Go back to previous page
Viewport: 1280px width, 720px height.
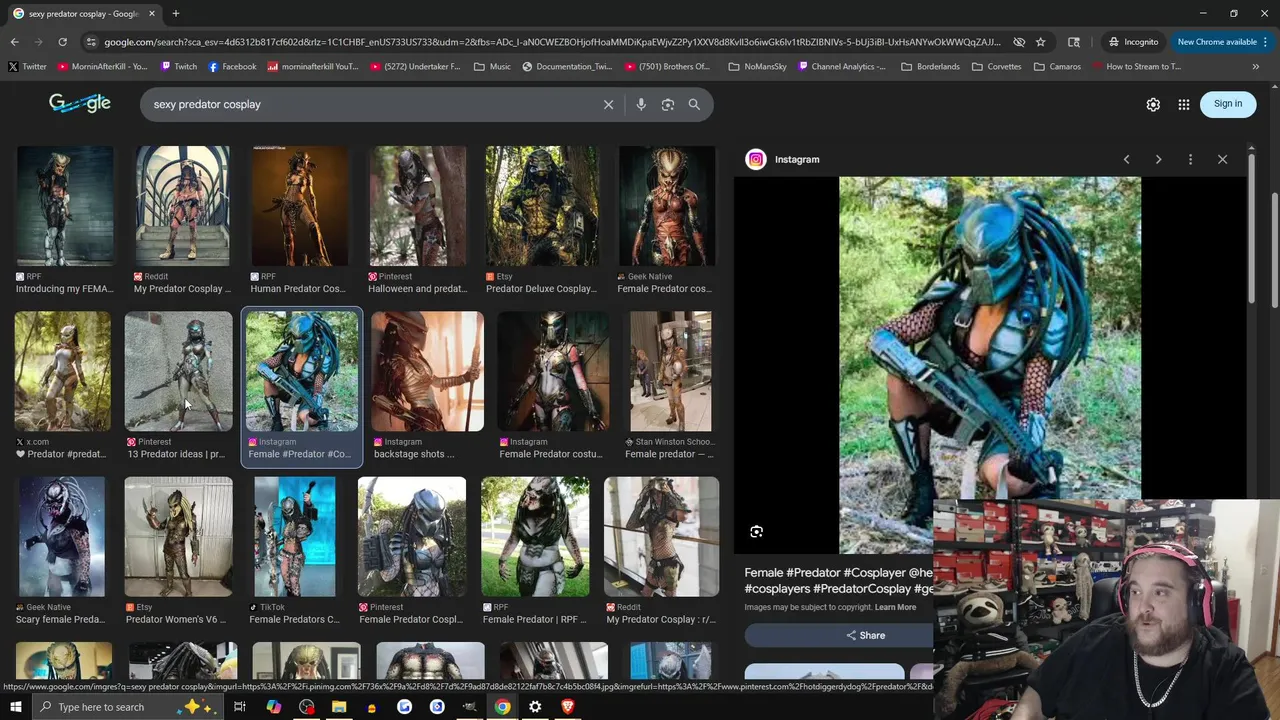pyautogui.click(x=14, y=42)
